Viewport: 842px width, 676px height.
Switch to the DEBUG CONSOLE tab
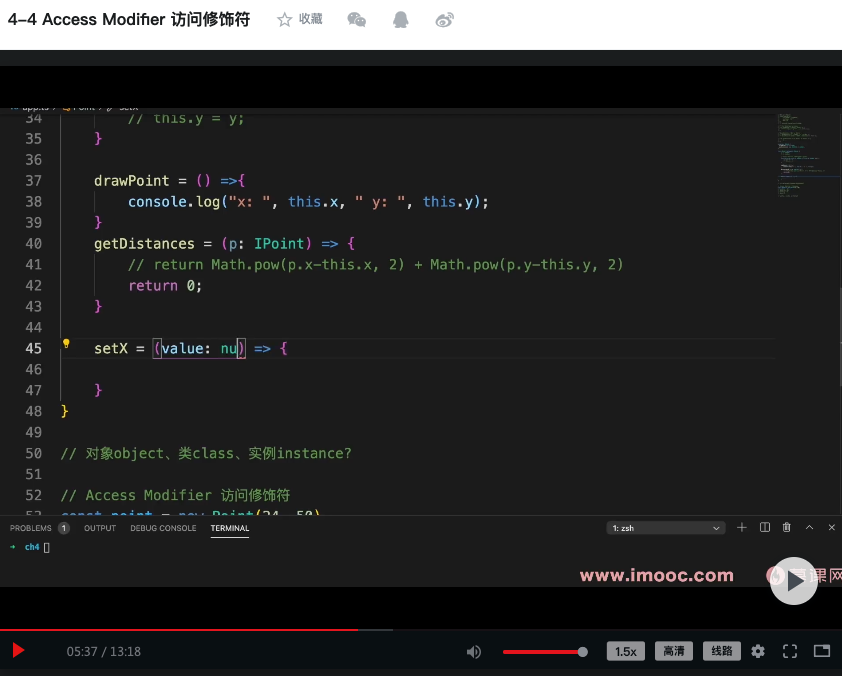point(163,528)
